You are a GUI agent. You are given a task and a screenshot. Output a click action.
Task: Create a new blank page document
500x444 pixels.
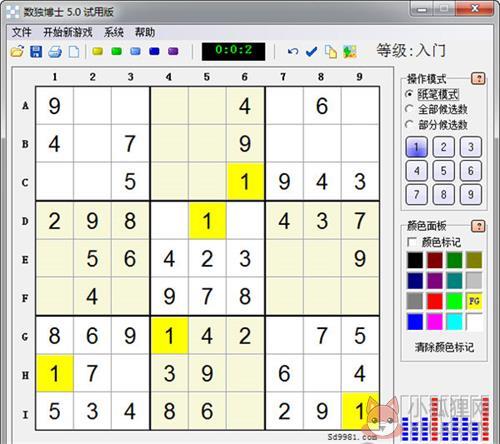pos(74,52)
